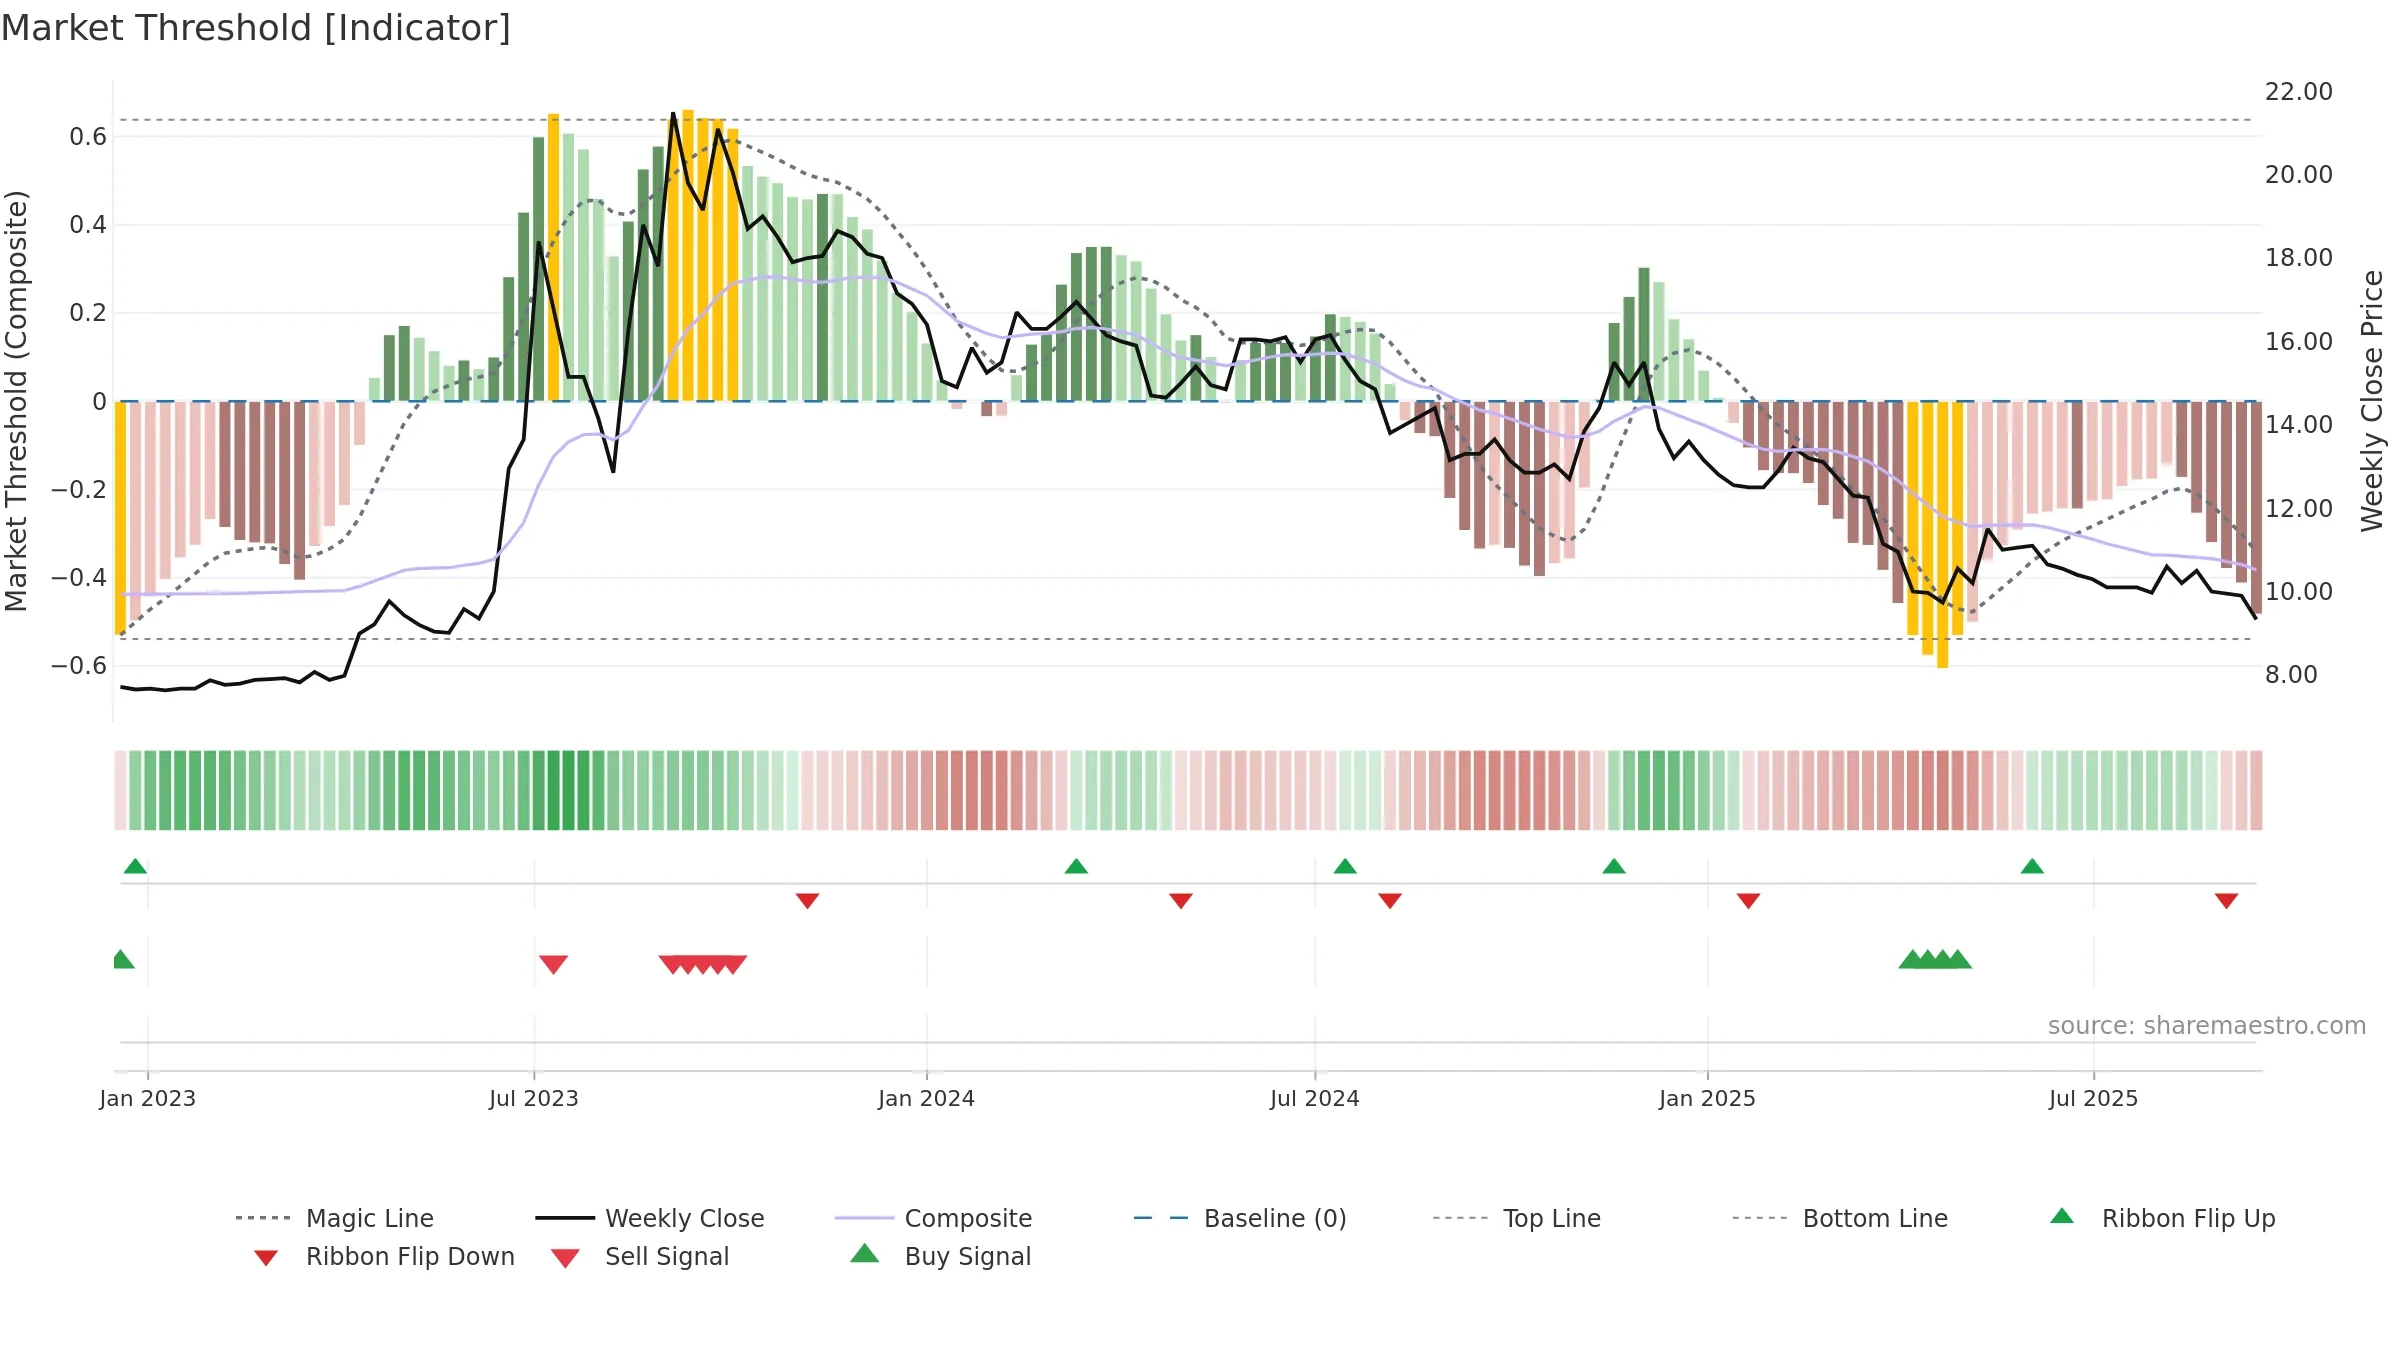This screenshot has width=2400, height=1350.
Task: Click the Ribbon Flip Down legend triangle icon
Action: [x=265, y=1258]
